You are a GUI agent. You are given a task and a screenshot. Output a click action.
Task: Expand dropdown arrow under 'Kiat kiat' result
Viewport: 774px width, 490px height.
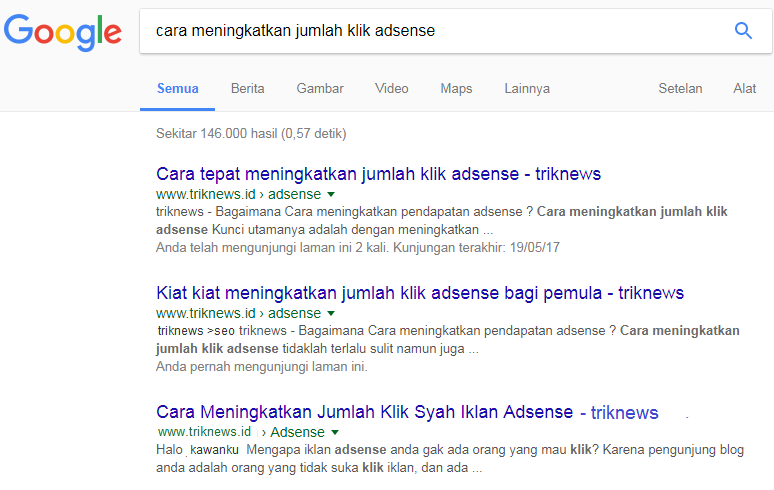click(331, 313)
